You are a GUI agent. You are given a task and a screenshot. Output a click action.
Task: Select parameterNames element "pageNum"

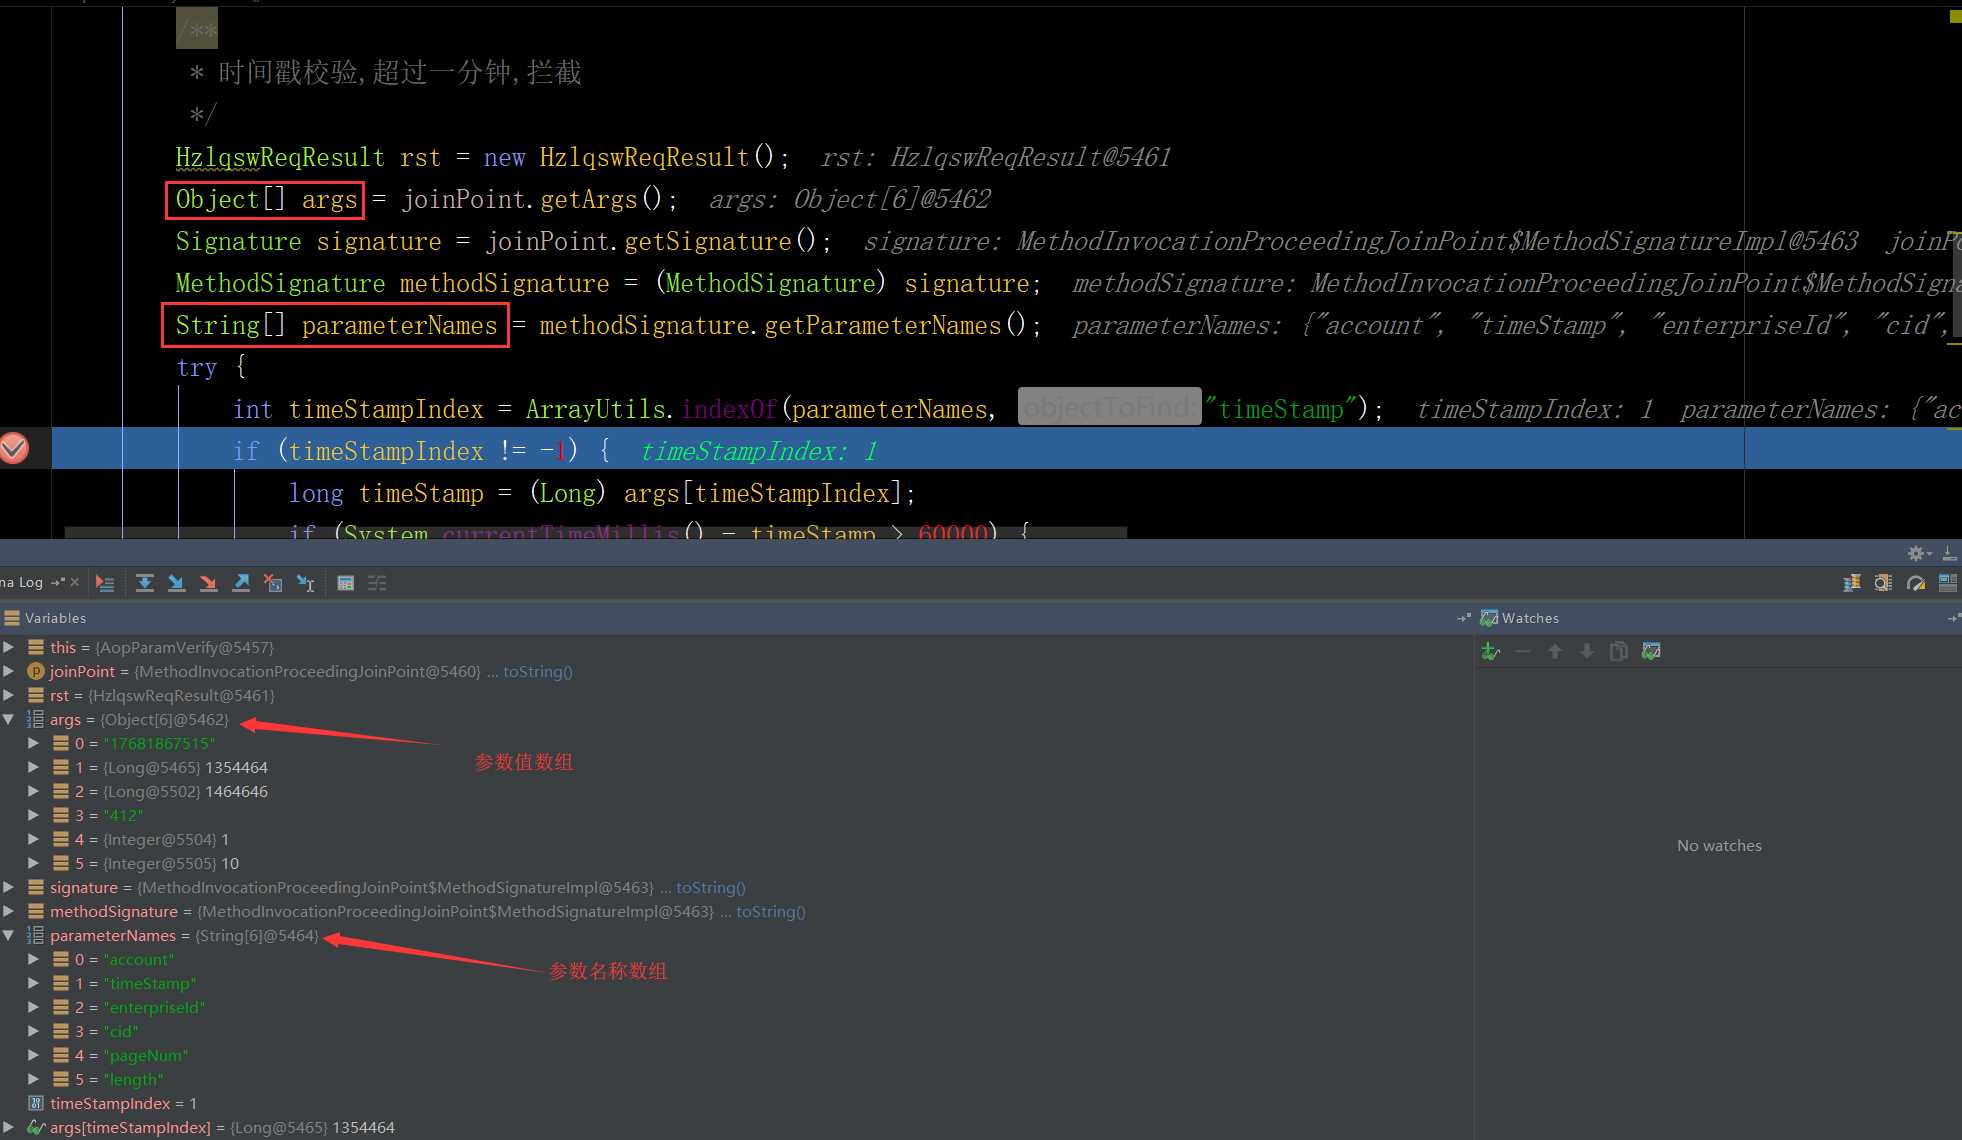point(736,1055)
